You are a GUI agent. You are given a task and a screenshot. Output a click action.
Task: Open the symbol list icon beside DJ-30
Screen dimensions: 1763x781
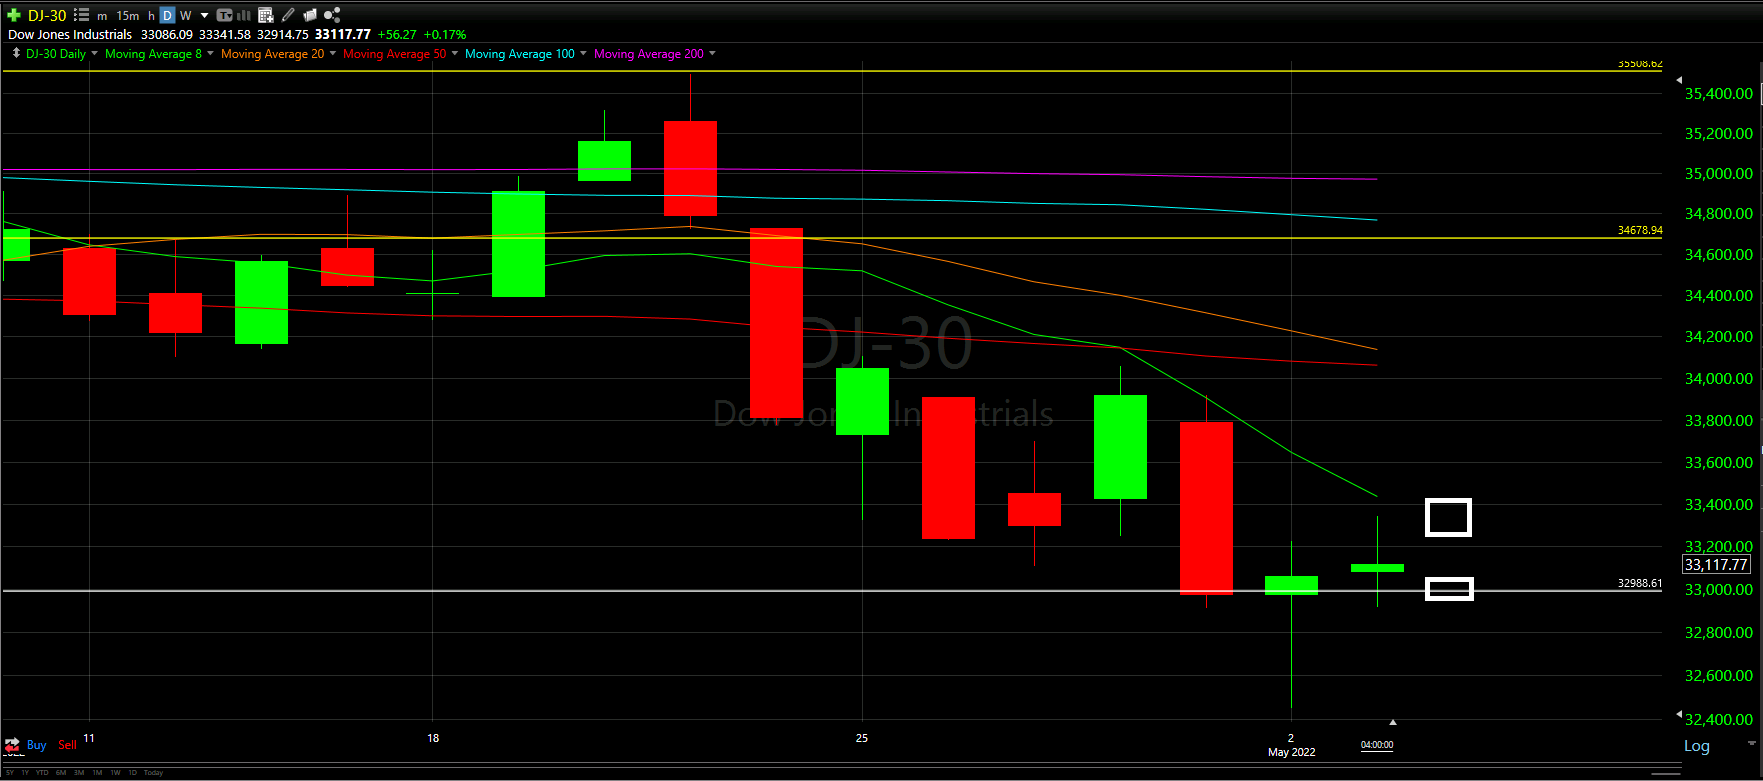tap(82, 15)
